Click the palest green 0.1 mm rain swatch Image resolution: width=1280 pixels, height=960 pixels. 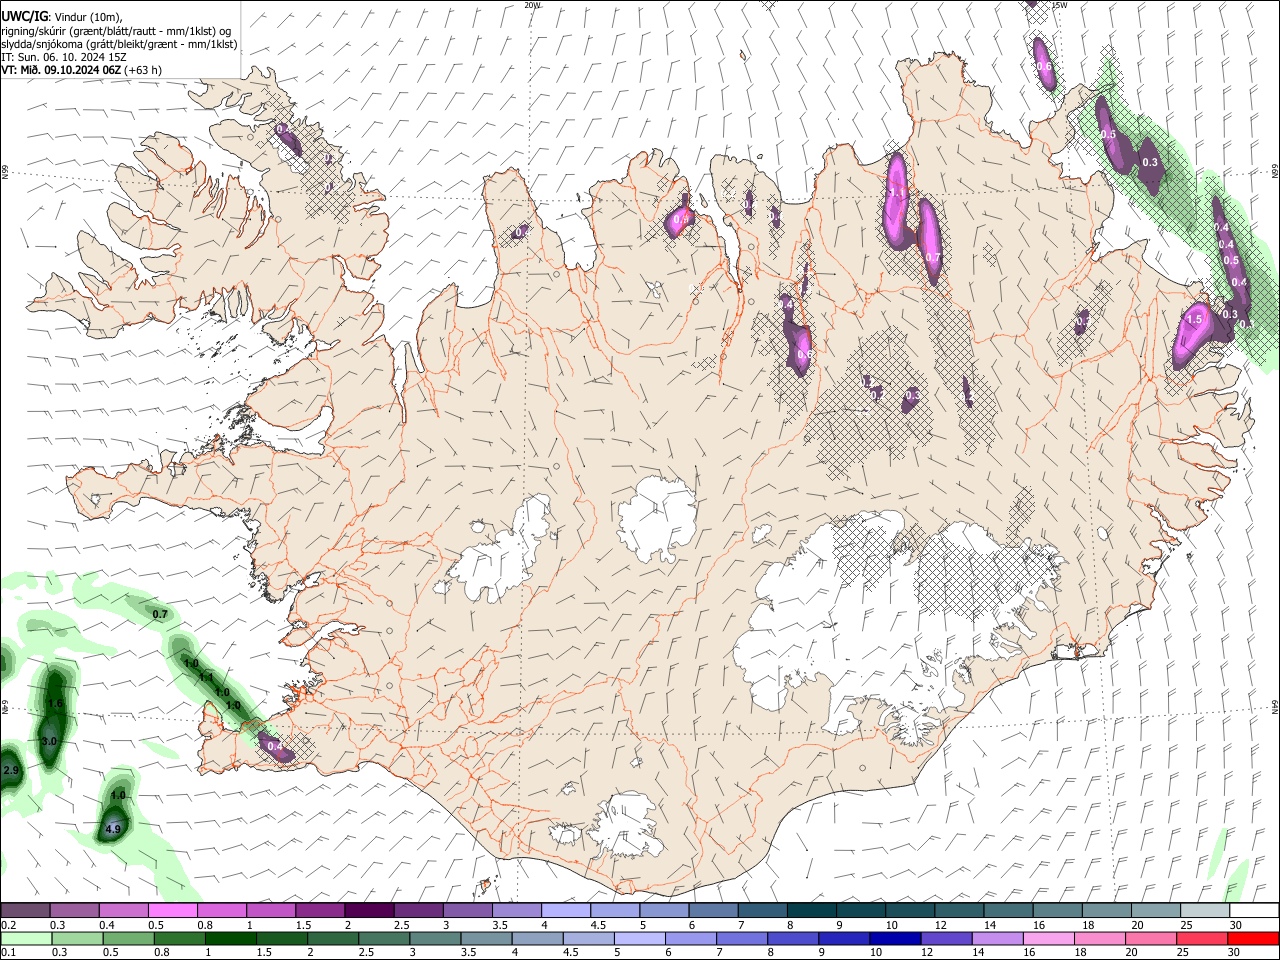coord(26,939)
